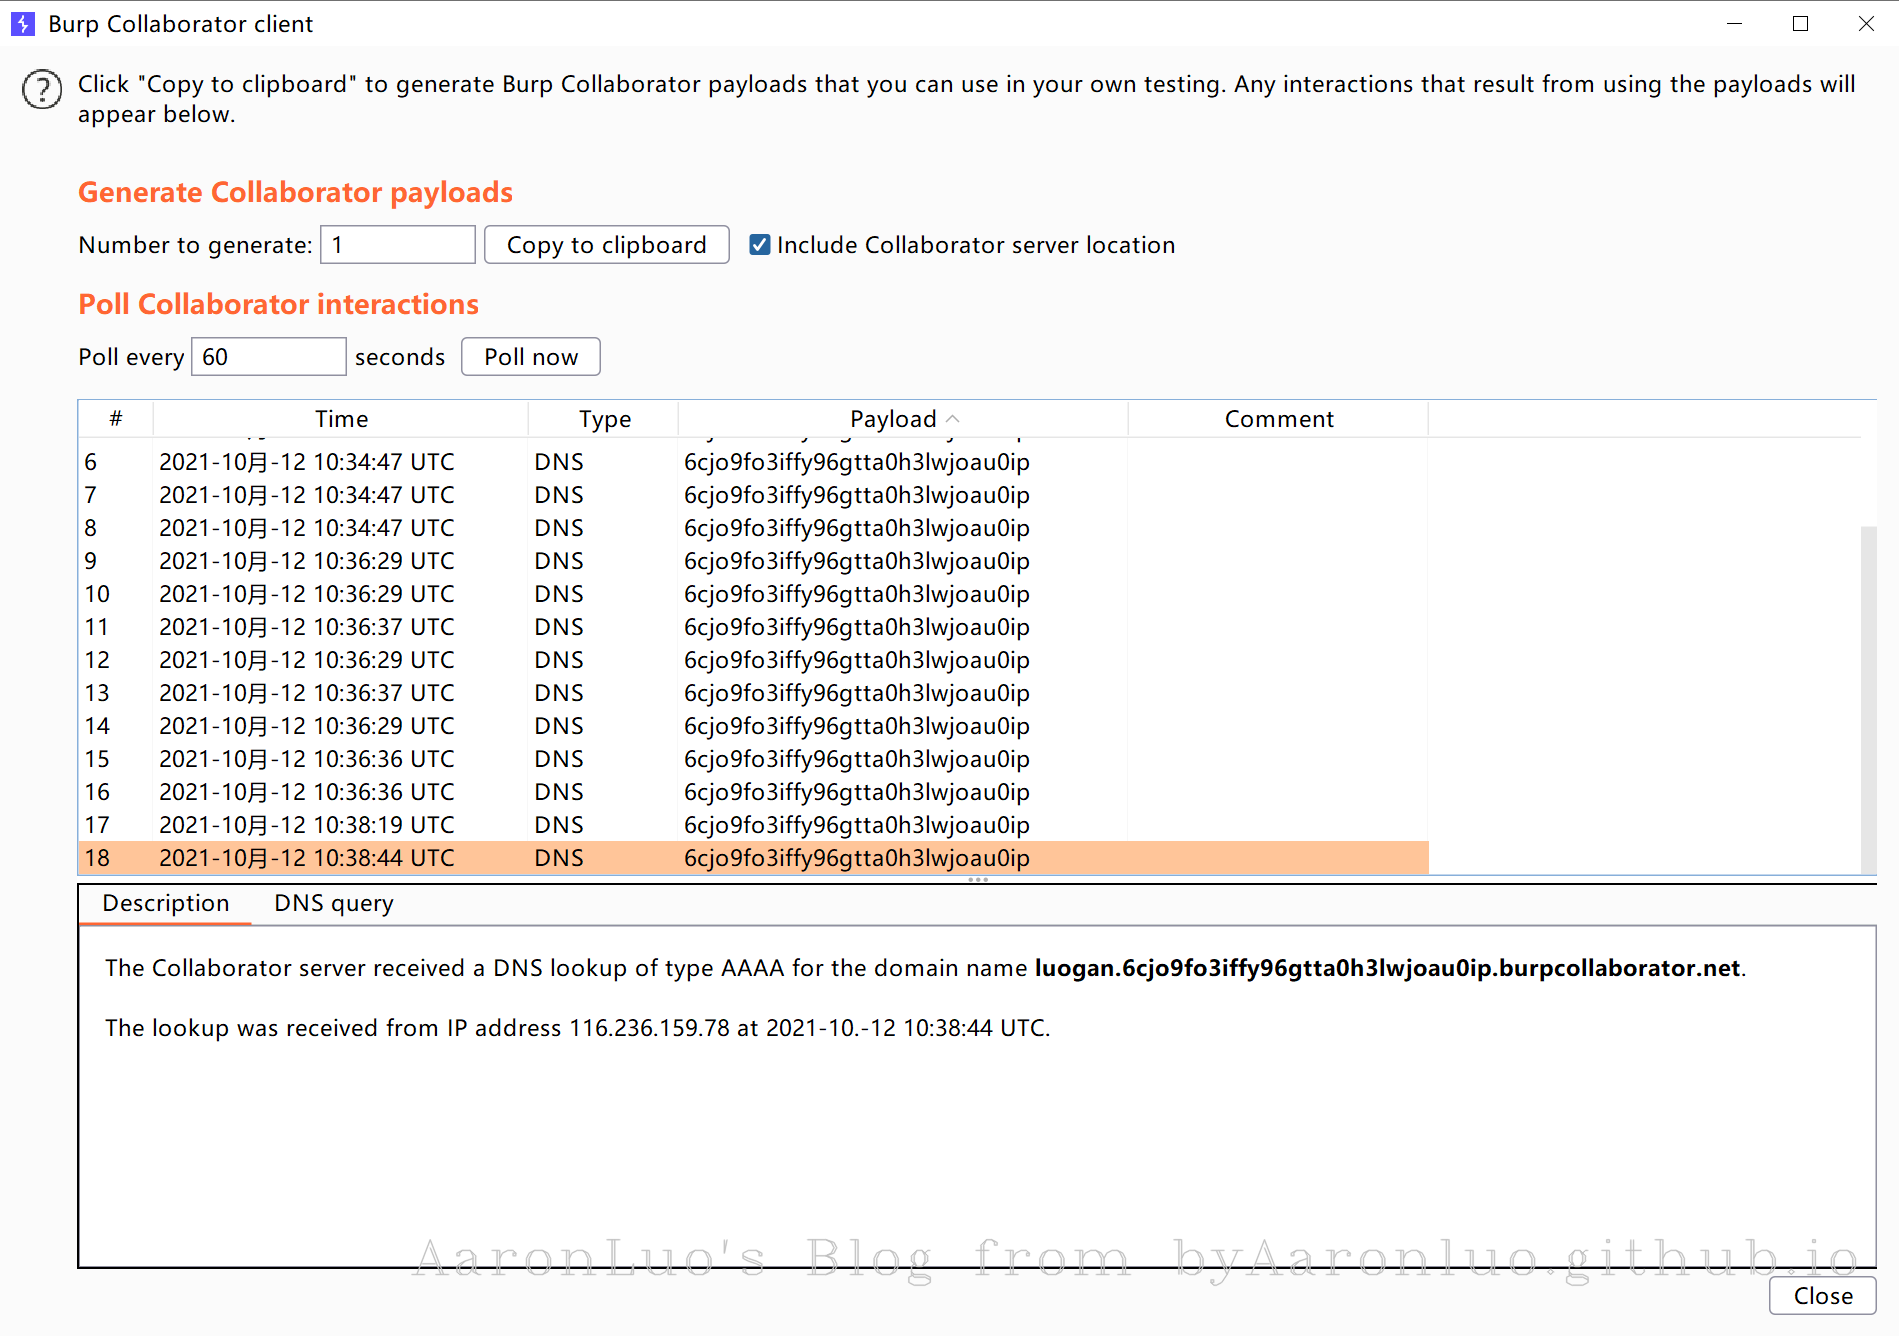Minimize the Burp Collaborator client window
Image resolution: width=1899 pixels, height=1337 pixels.
point(1735,24)
